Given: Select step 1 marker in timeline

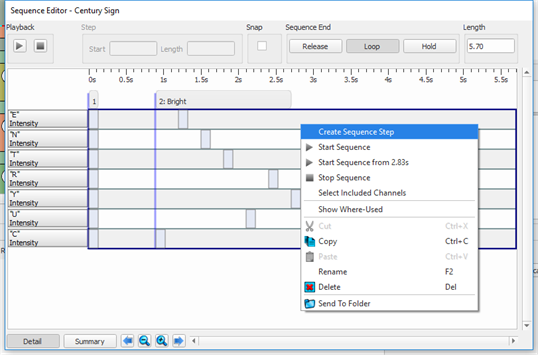Looking at the screenshot, I should click(x=93, y=100).
